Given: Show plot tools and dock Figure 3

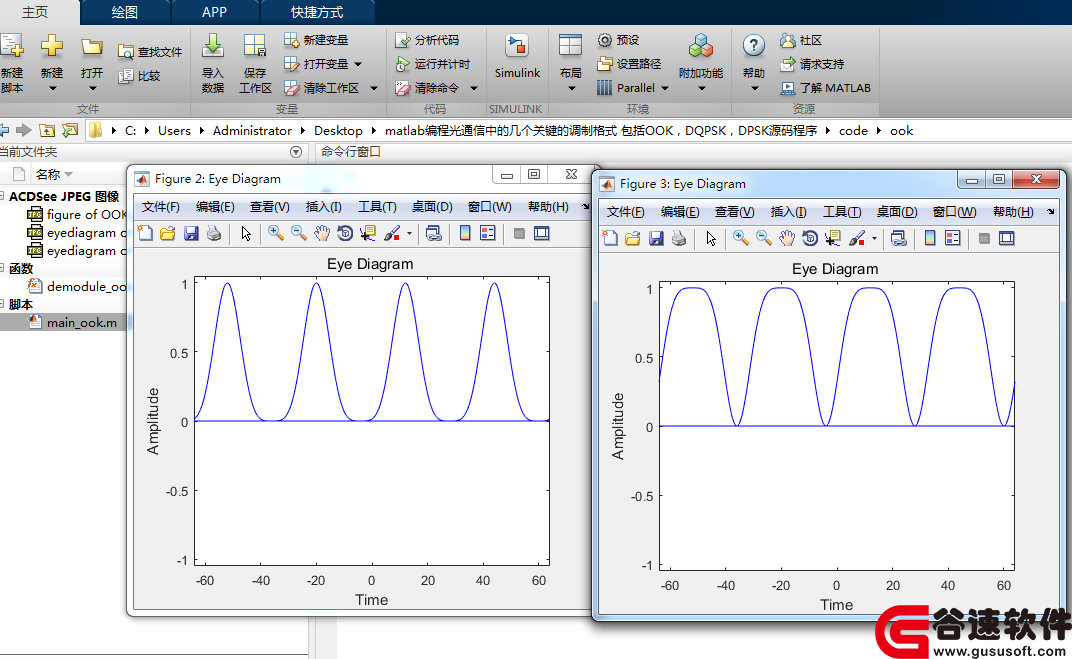Looking at the screenshot, I should tap(1006, 239).
